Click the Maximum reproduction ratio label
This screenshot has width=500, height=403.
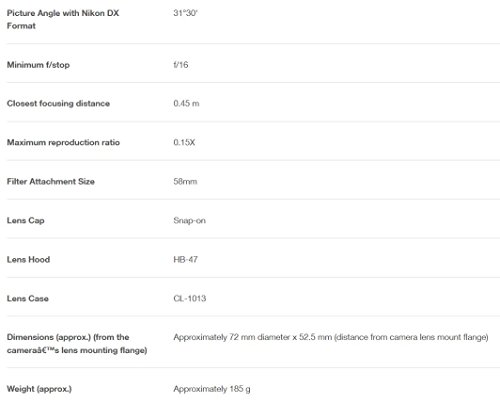pos(63,142)
